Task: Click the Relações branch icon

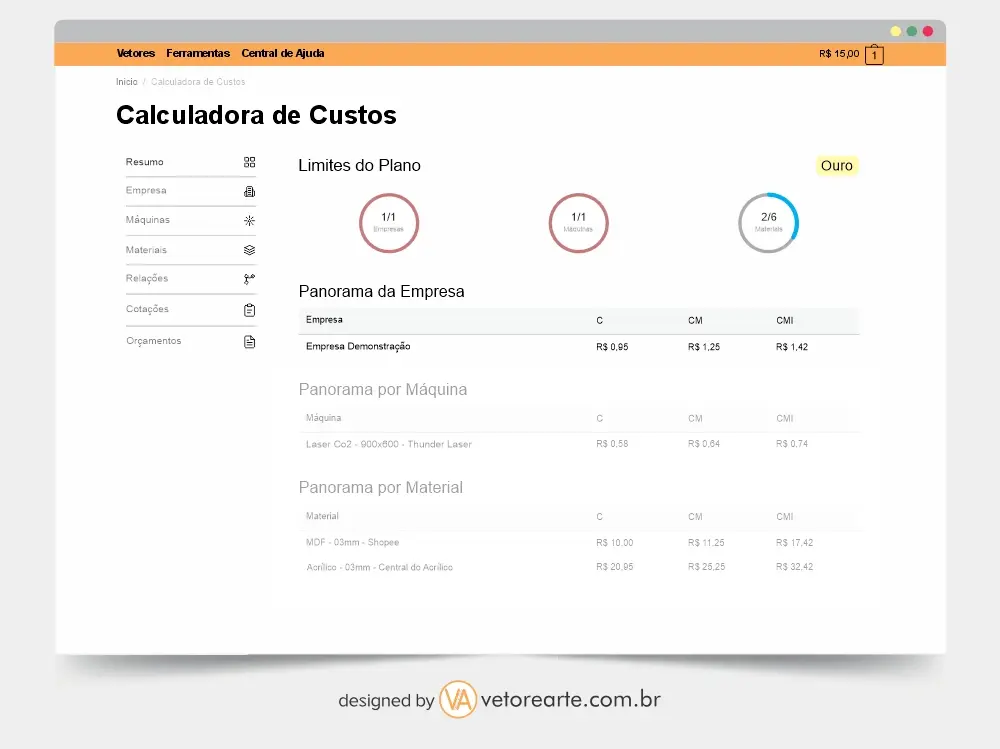Action: click(249, 279)
